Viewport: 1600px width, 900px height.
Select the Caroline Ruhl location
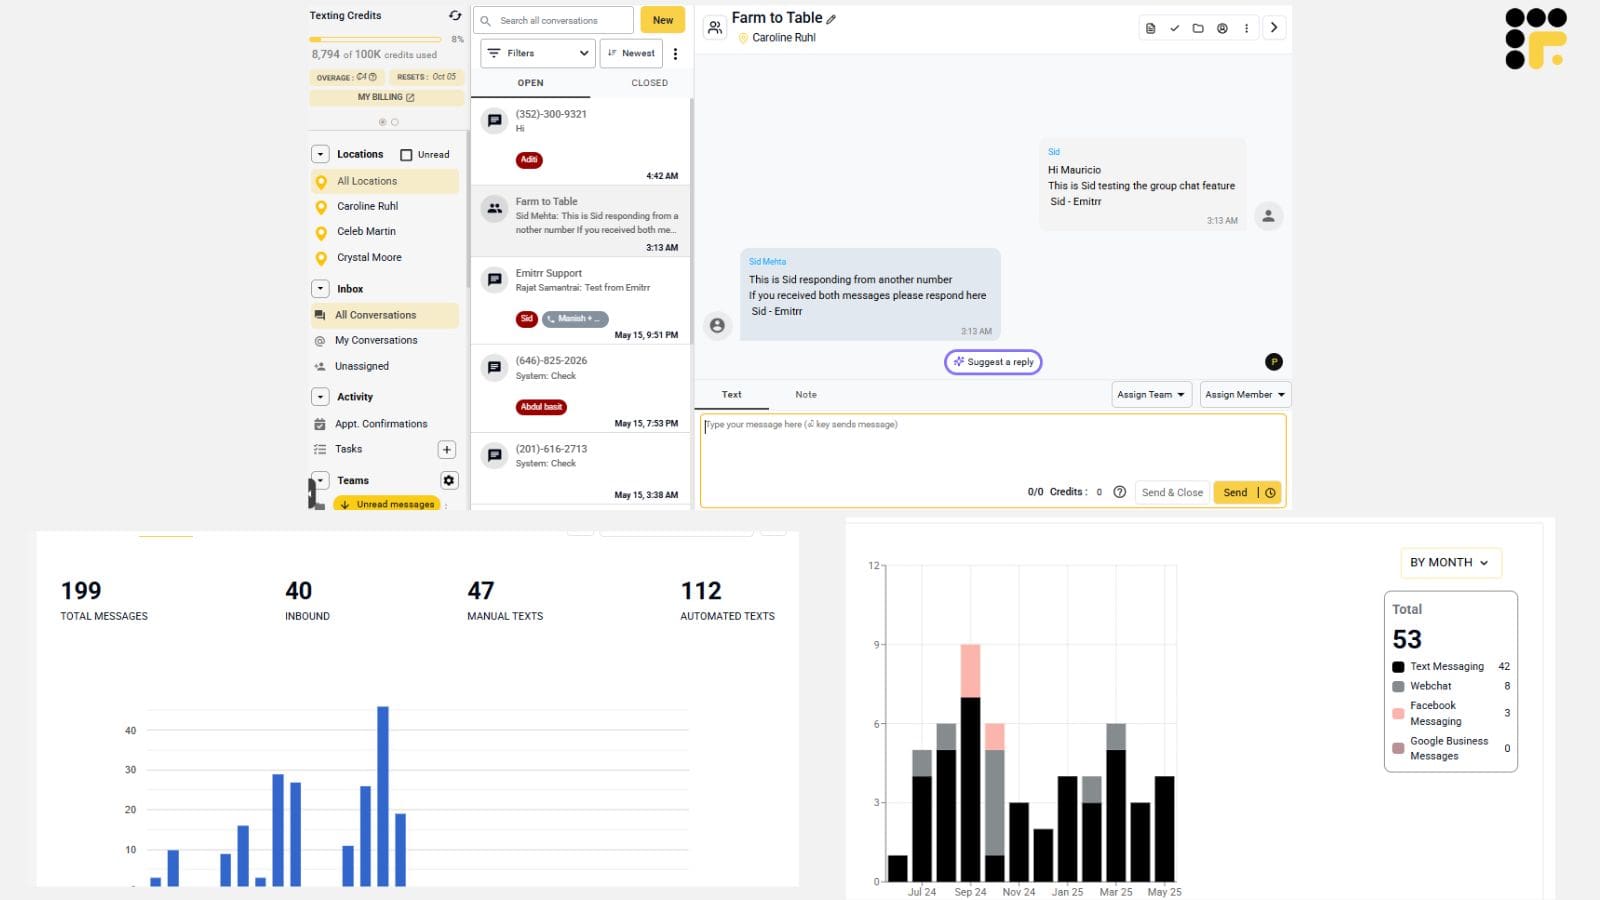coord(366,206)
